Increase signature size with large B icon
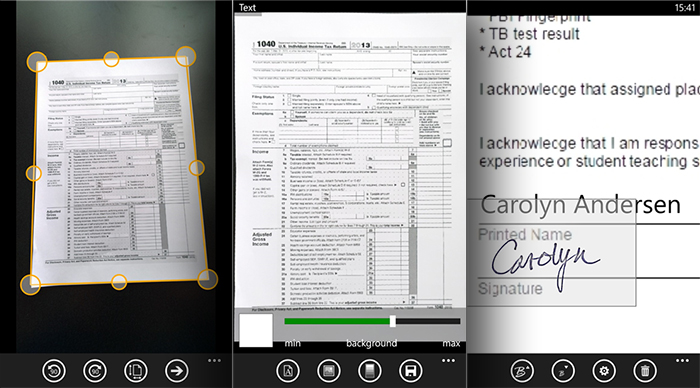The height and width of the screenshot is (388, 700). pos(522,371)
